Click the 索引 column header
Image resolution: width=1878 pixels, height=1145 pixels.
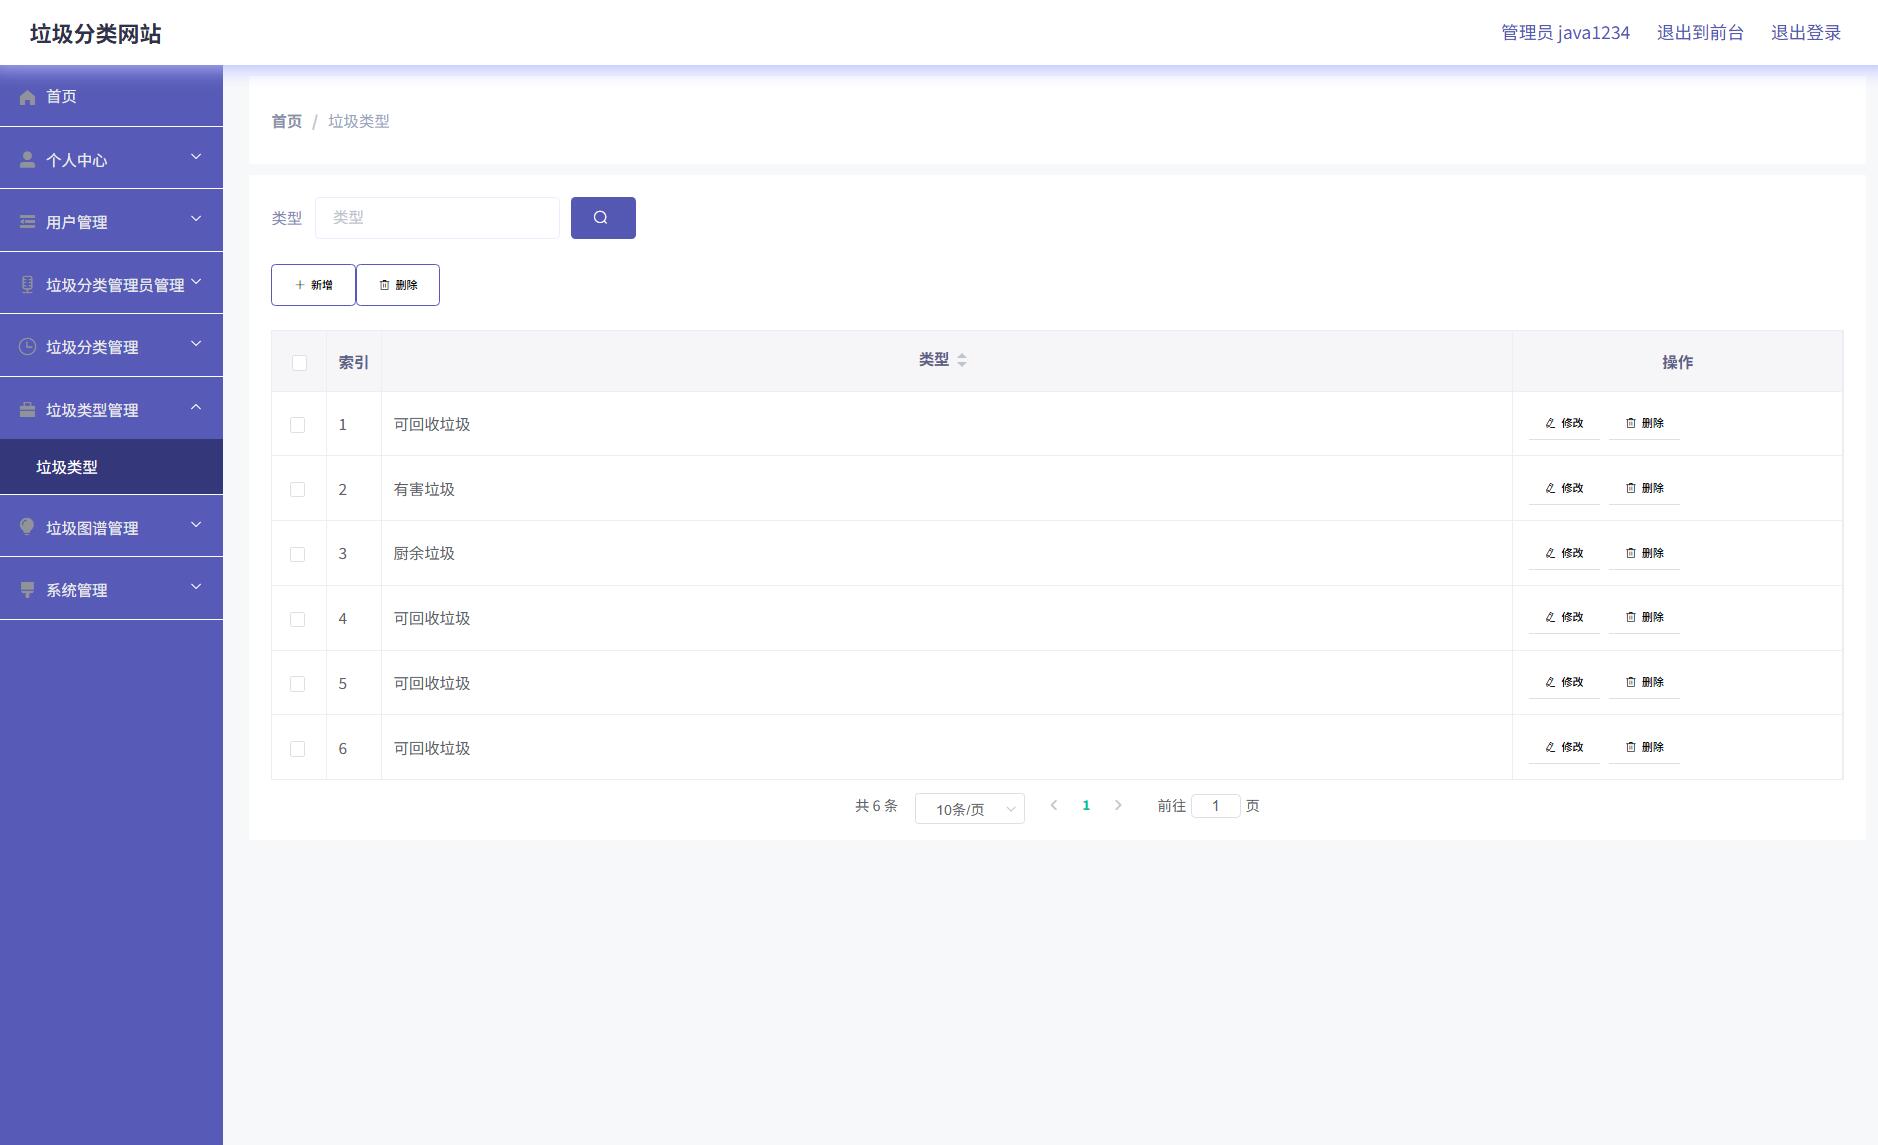pyautogui.click(x=354, y=362)
